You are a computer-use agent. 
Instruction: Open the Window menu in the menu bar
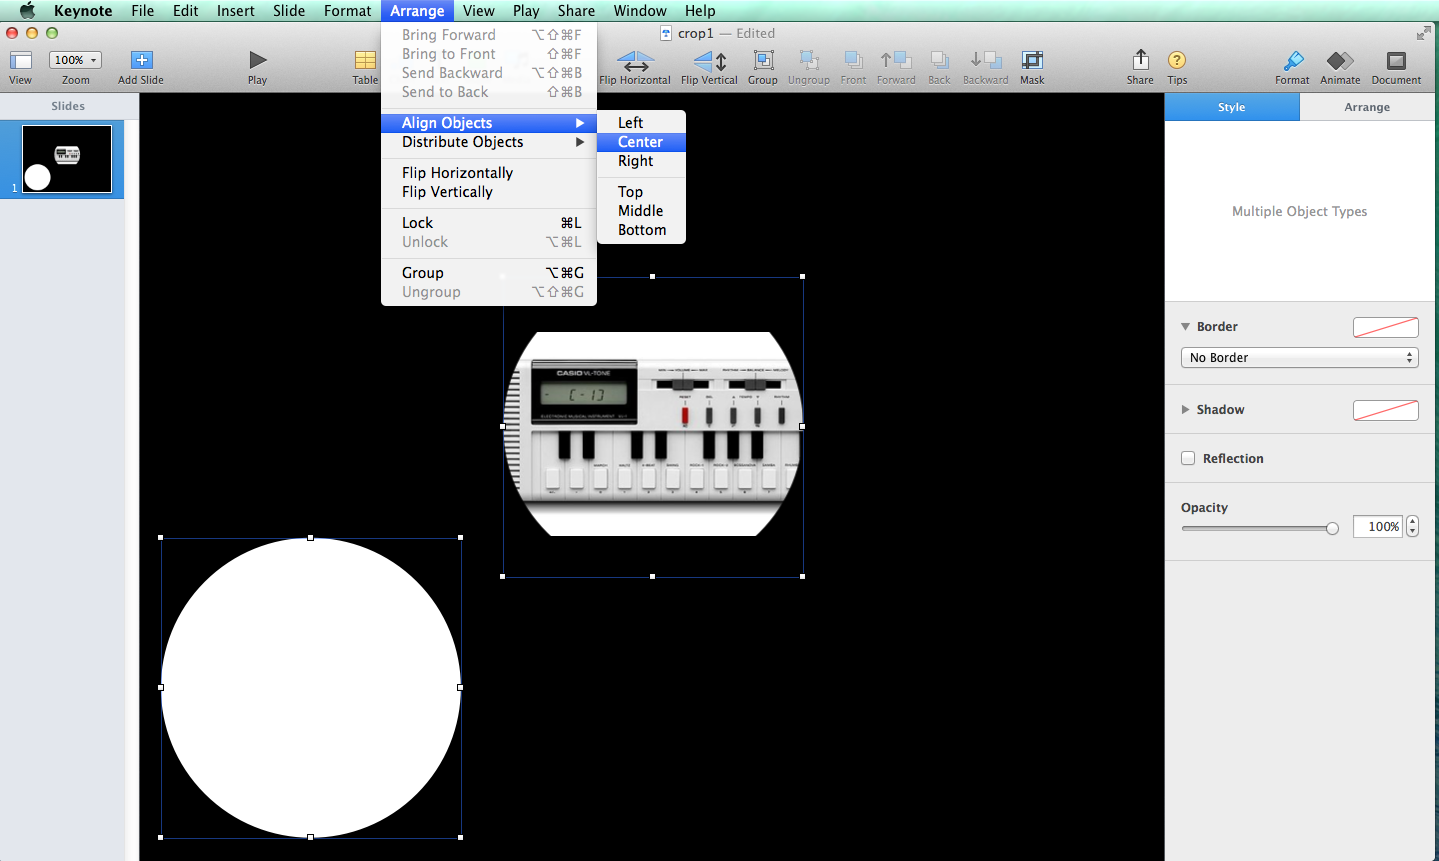[639, 10]
